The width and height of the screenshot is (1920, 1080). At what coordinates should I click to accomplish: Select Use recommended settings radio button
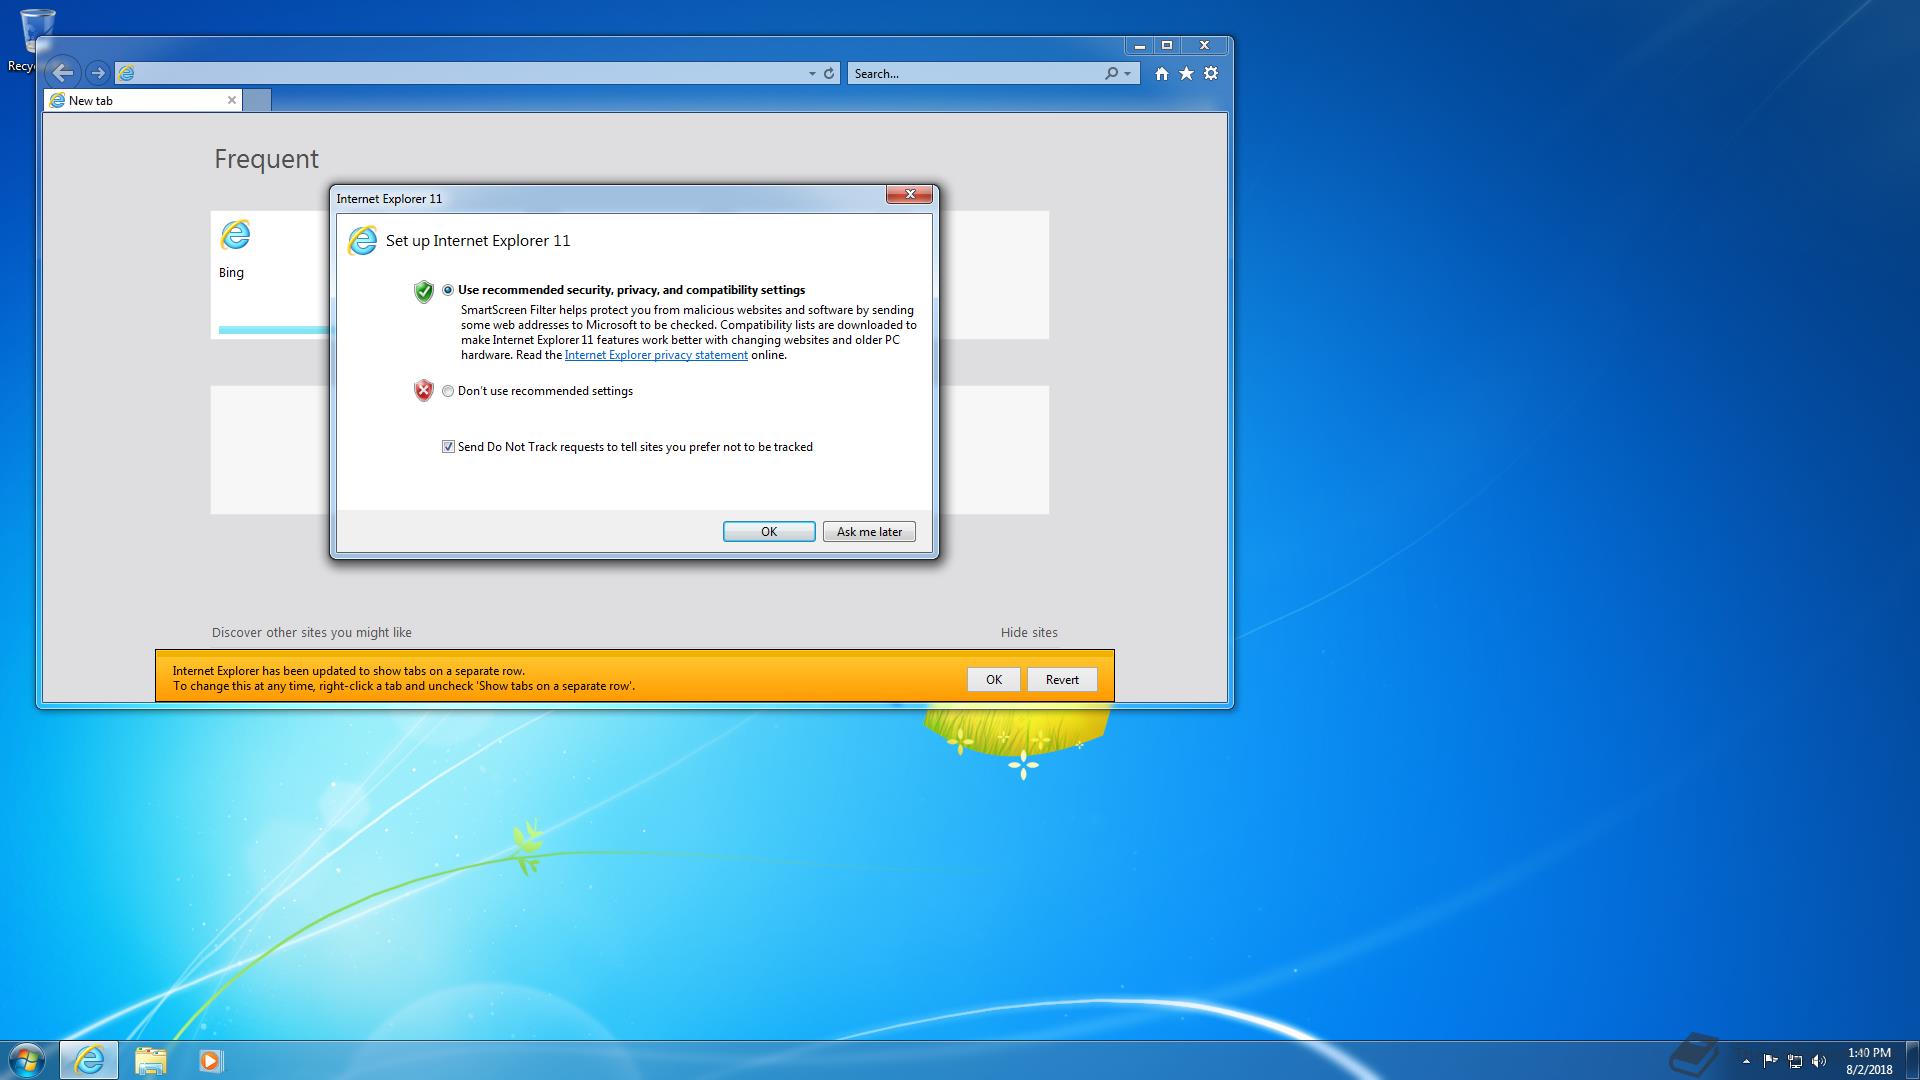[448, 290]
